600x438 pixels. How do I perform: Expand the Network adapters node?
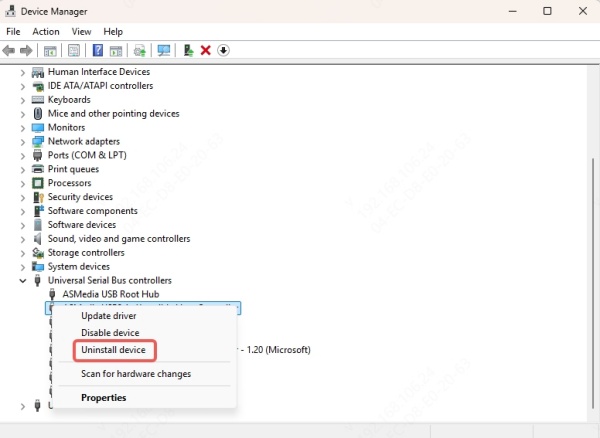23,142
